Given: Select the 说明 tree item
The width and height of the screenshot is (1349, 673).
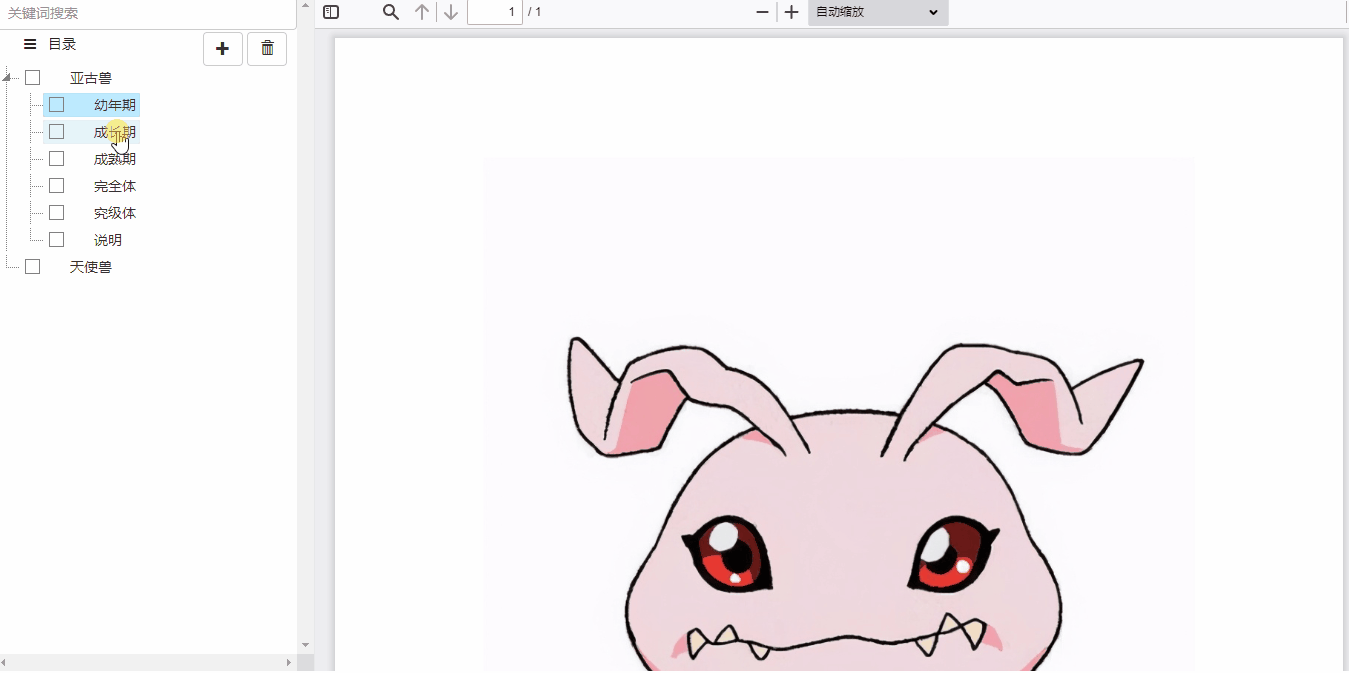Looking at the screenshot, I should (108, 240).
